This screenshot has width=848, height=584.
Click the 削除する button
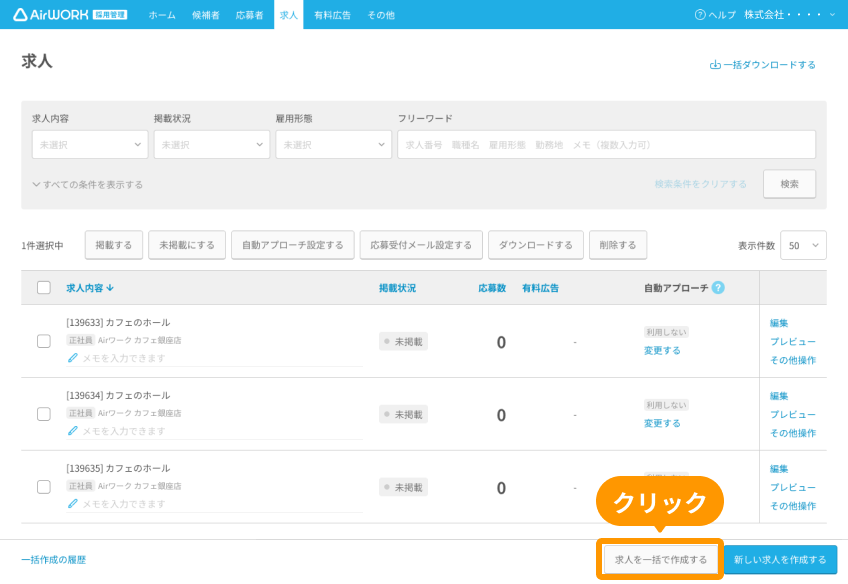click(x=618, y=245)
